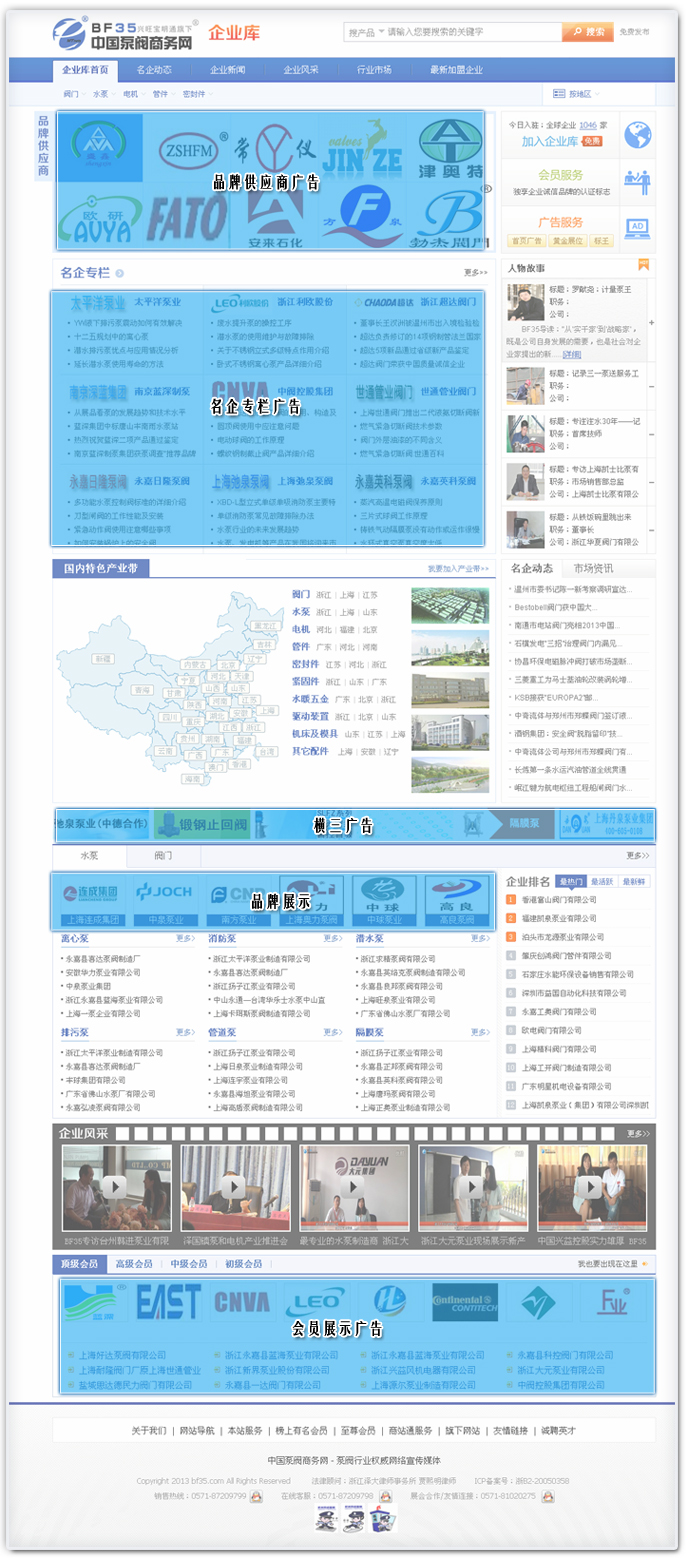Select the 最活跃 ranking tab
The image size is (688, 1558).
click(602, 882)
